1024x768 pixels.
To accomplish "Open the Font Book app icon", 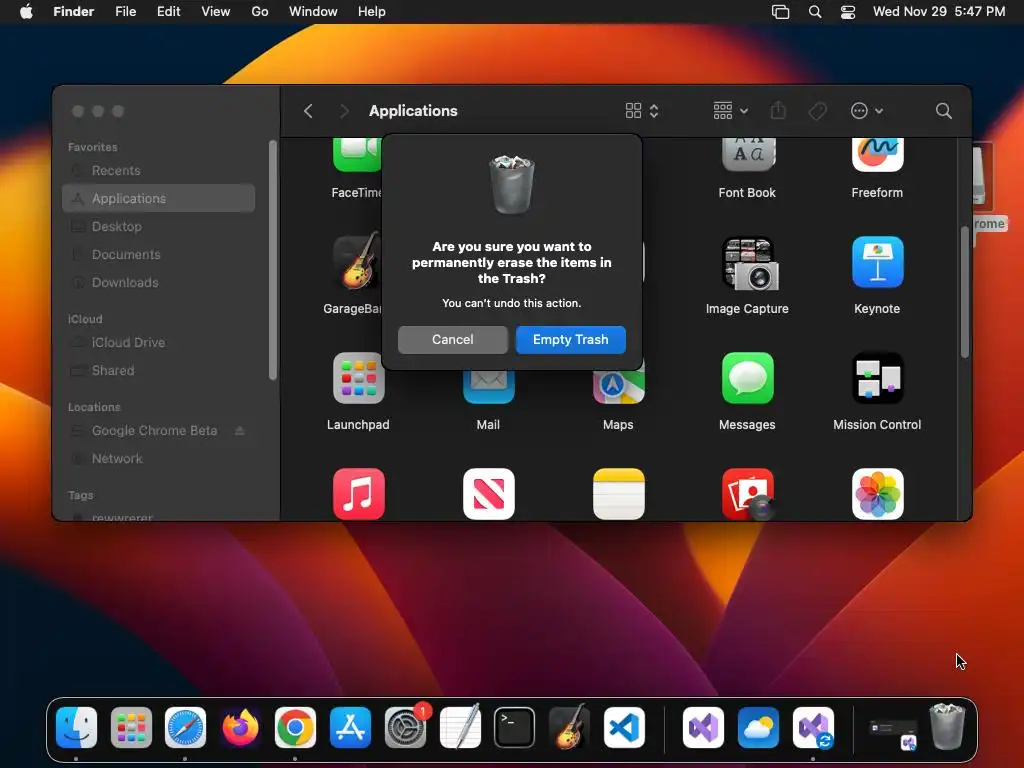I will point(748,154).
